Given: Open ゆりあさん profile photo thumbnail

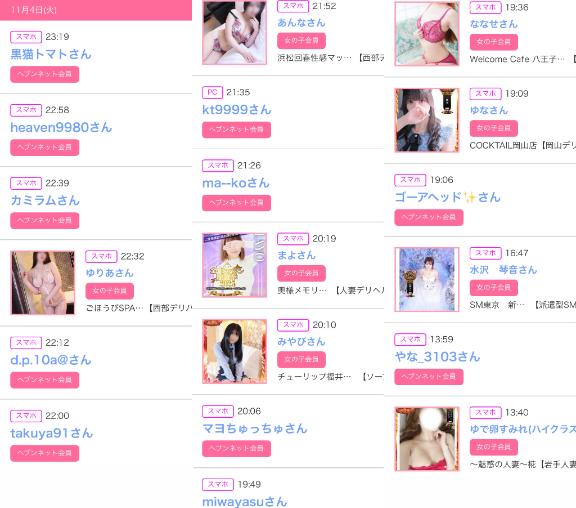Looking at the screenshot, I should pyautogui.click(x=43, y=282).
